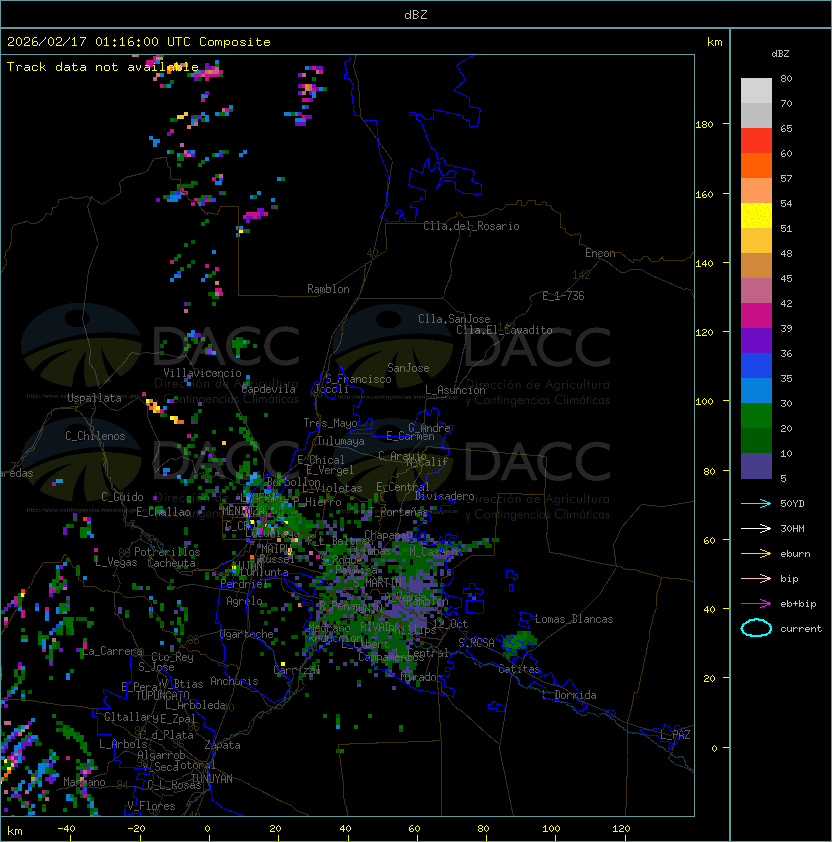The width and height of the screenshot is (832, 842).
Task: Click the 'Track data not available' message
Action: (103, 67)
